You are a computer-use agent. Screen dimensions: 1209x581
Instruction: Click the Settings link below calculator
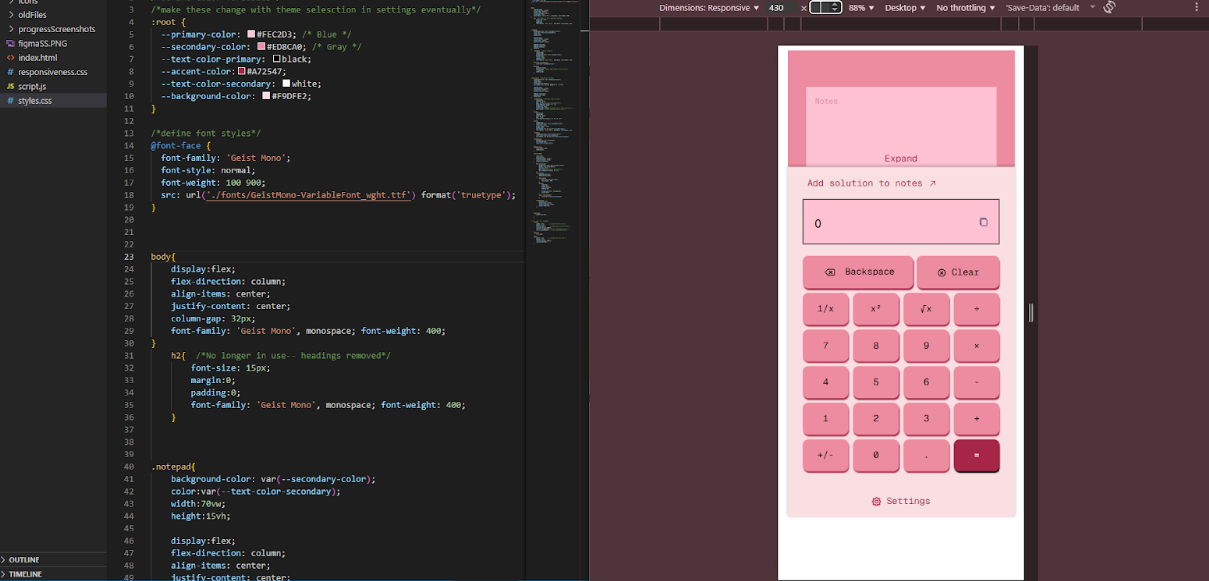[901, 501]
